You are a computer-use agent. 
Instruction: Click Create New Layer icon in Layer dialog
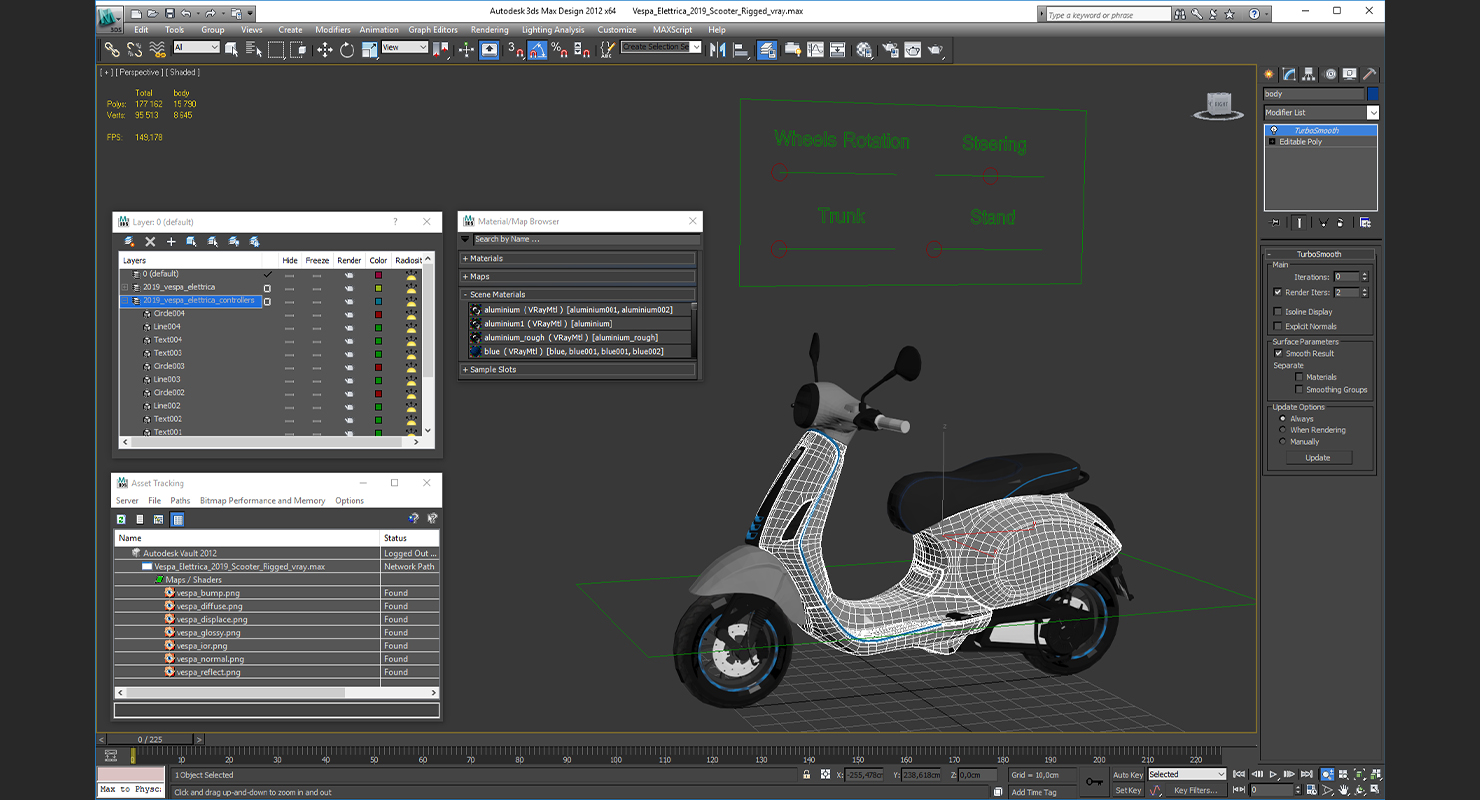(129, 241)
